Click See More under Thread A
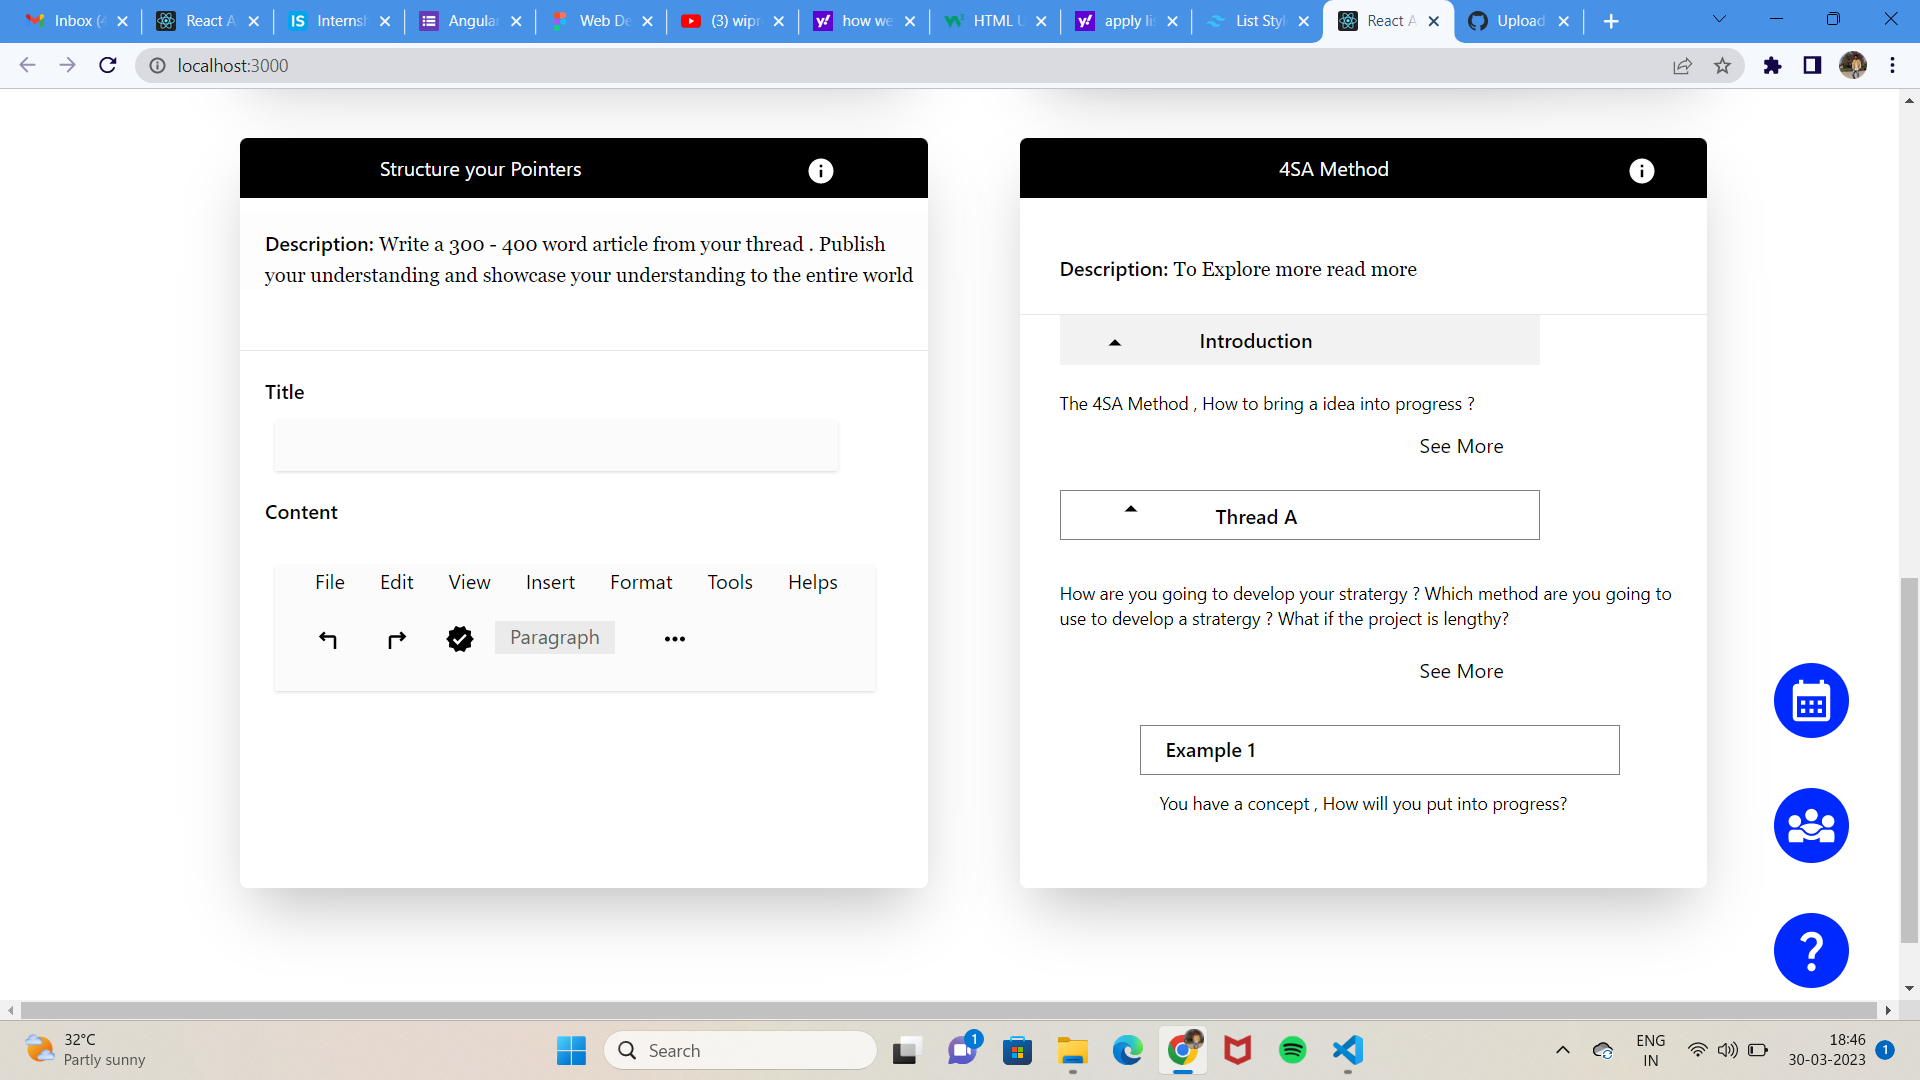The width and height of the screenshot is (1920, 1080). [1461, 672]
